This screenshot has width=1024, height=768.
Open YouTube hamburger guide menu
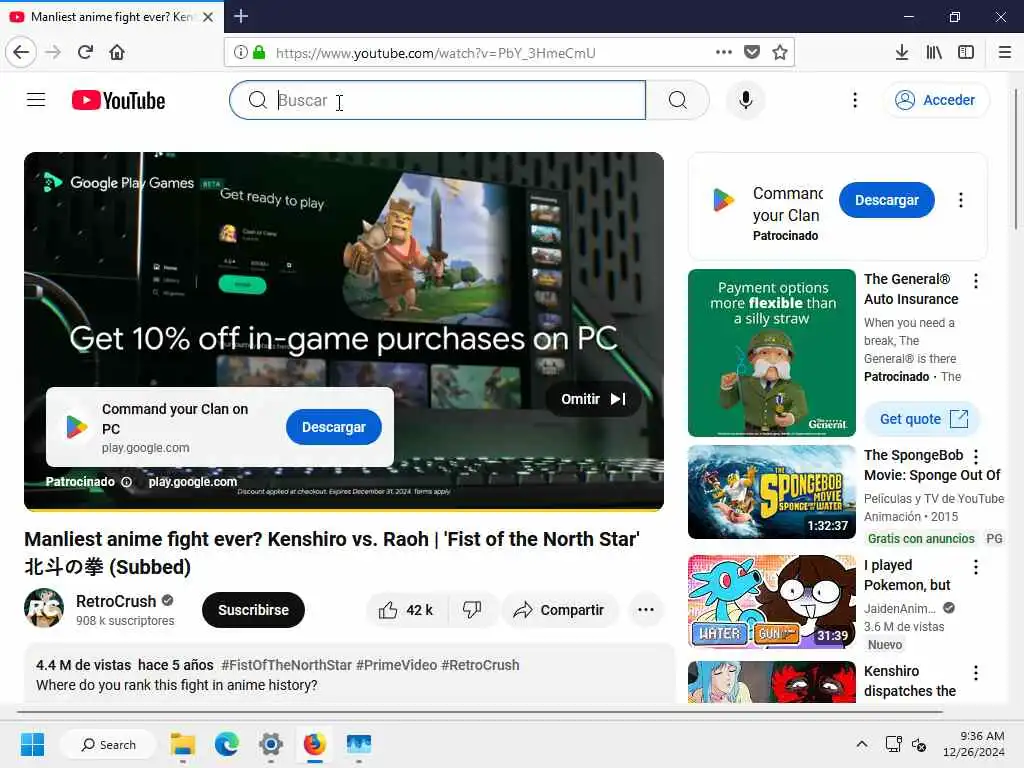tap(36, 100)
